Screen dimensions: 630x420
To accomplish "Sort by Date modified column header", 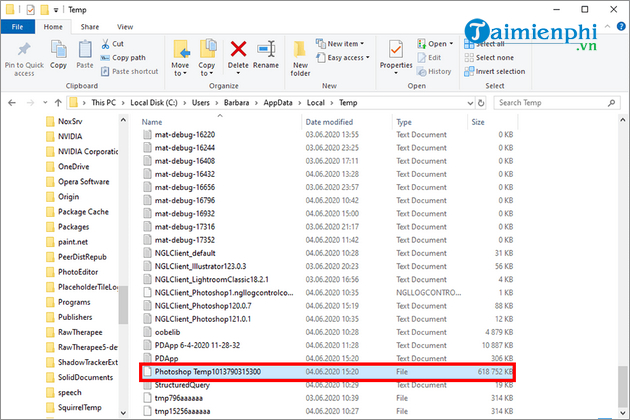I will click(x=329, y=122).
